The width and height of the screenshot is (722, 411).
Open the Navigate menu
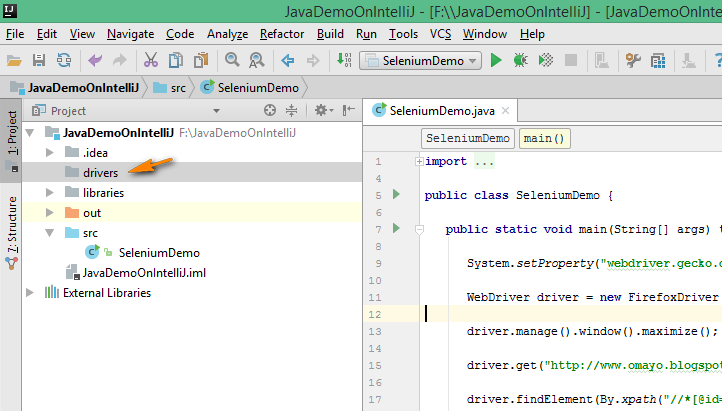coord(130,34)
